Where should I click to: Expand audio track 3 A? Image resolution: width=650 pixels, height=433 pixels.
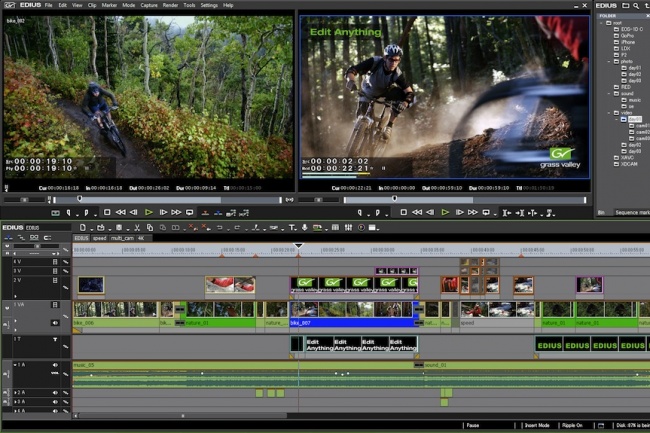click(15, 402)
